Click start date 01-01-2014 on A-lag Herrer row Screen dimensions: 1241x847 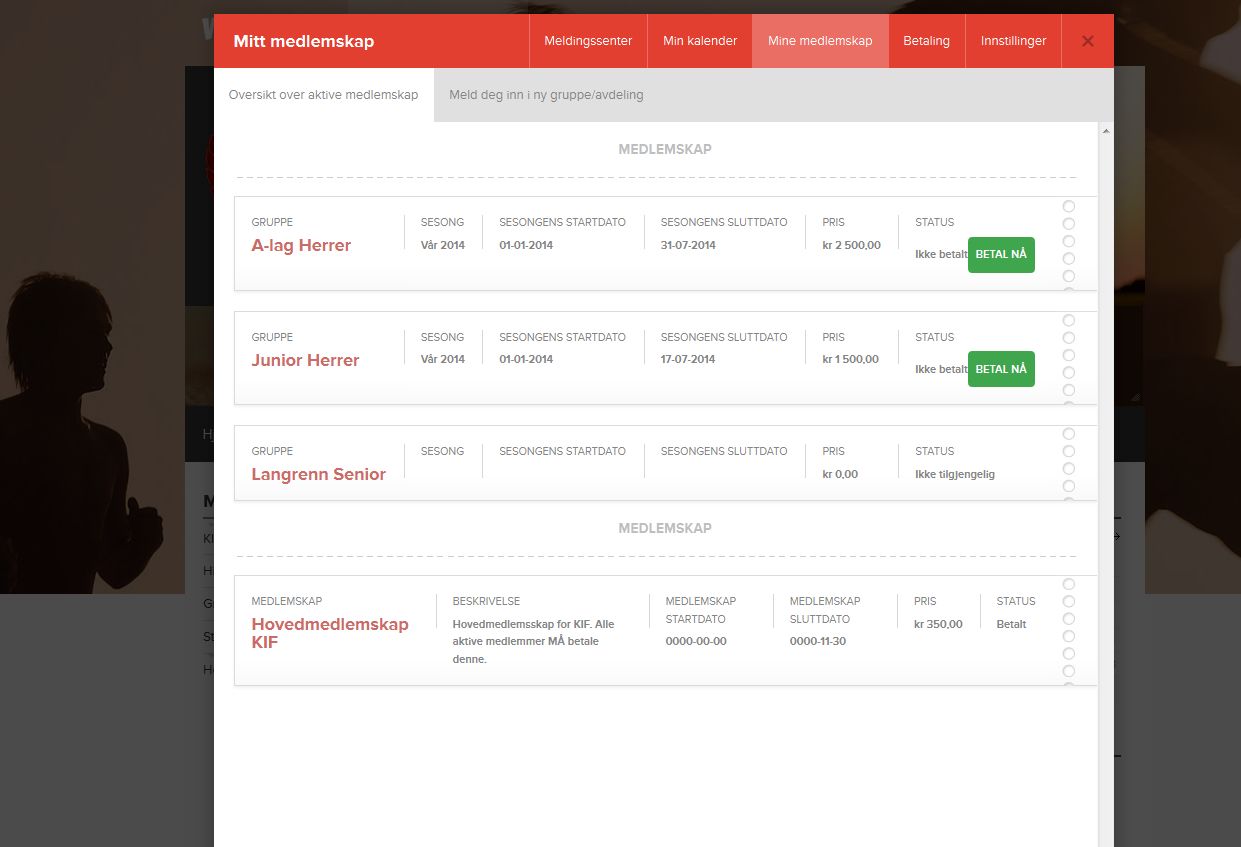click(526, 245)
